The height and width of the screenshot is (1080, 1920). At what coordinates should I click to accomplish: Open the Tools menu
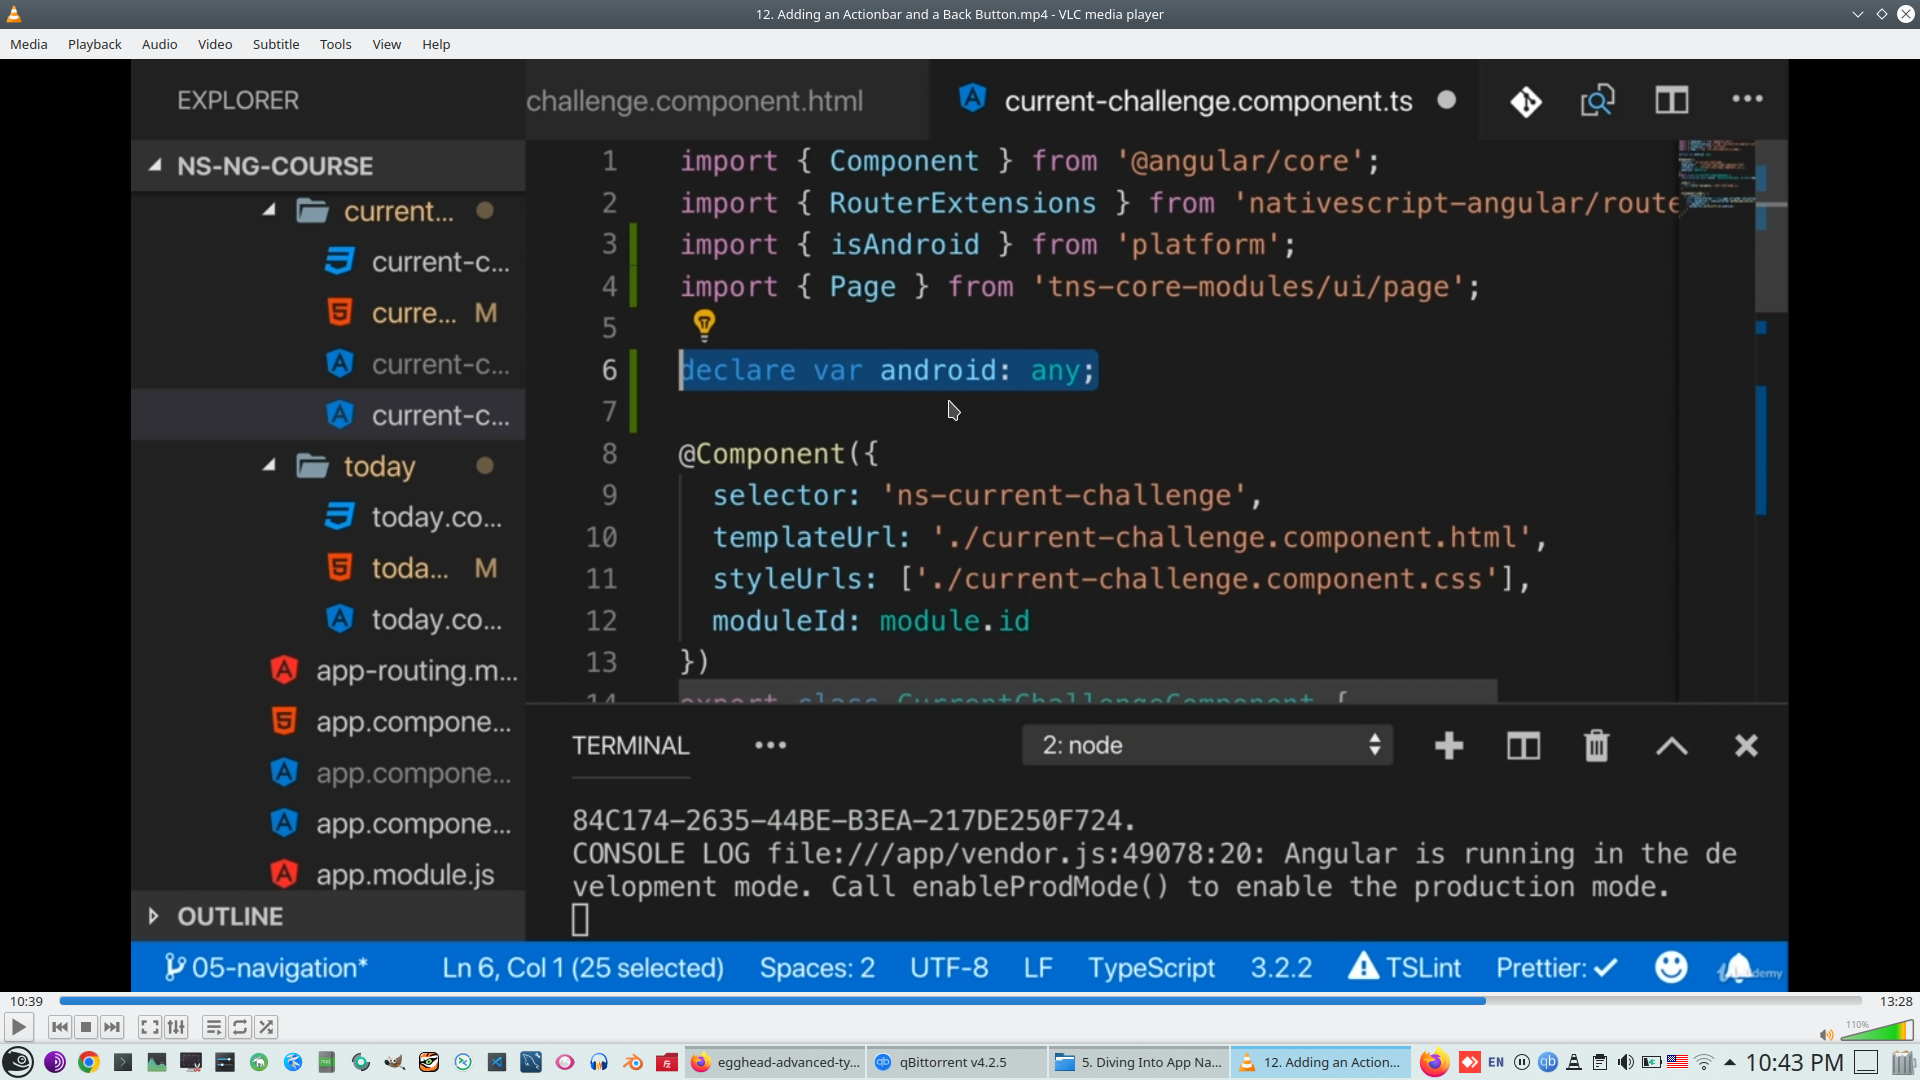click(335, 44)
